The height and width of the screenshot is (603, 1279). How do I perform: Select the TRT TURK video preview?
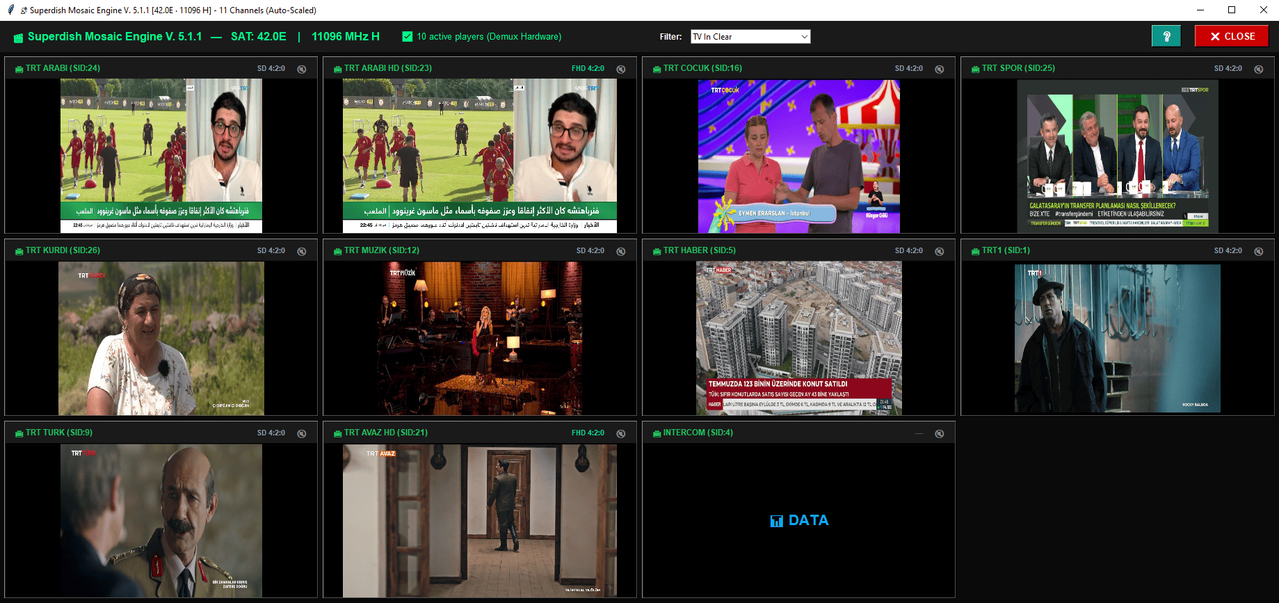click(161, 520)
